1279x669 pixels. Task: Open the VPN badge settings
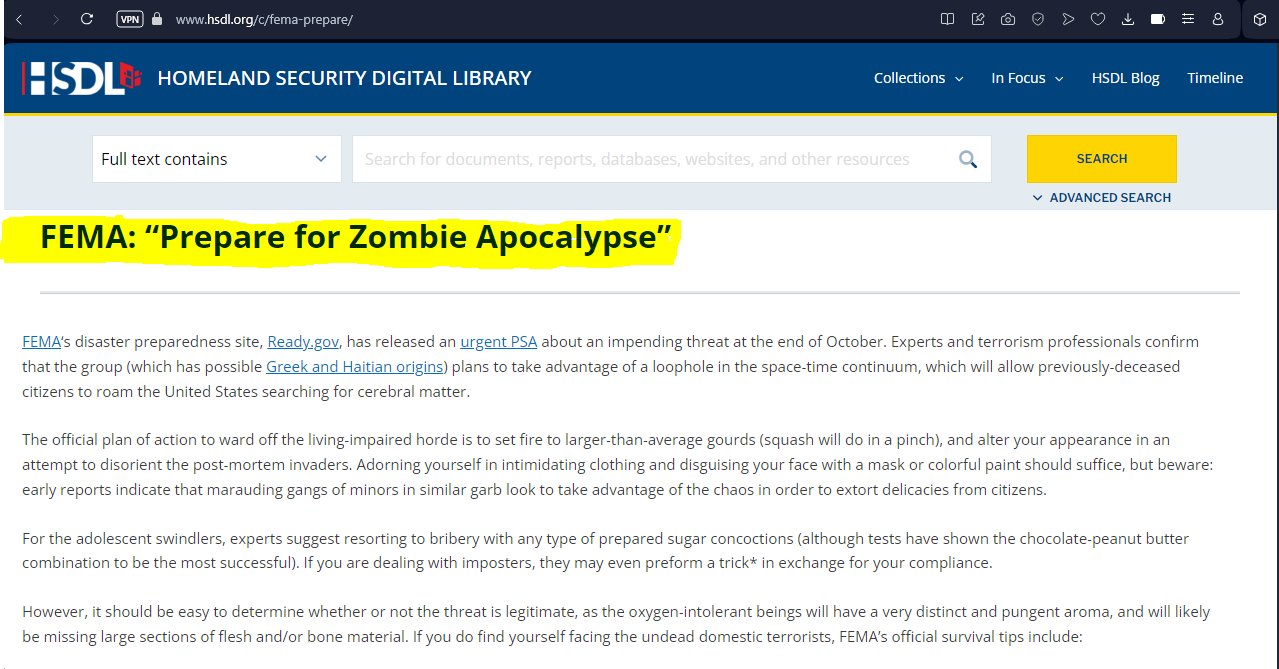130,19
